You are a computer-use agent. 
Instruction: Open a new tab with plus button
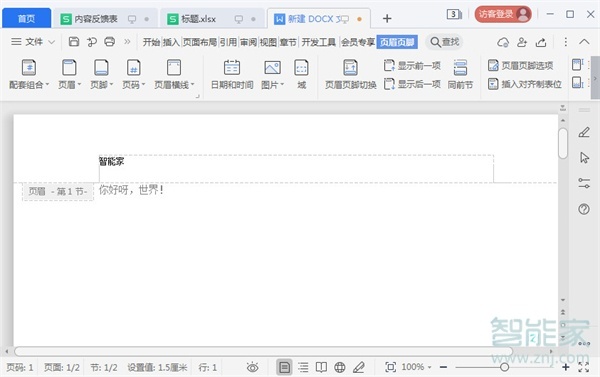(x=387, y=18)
